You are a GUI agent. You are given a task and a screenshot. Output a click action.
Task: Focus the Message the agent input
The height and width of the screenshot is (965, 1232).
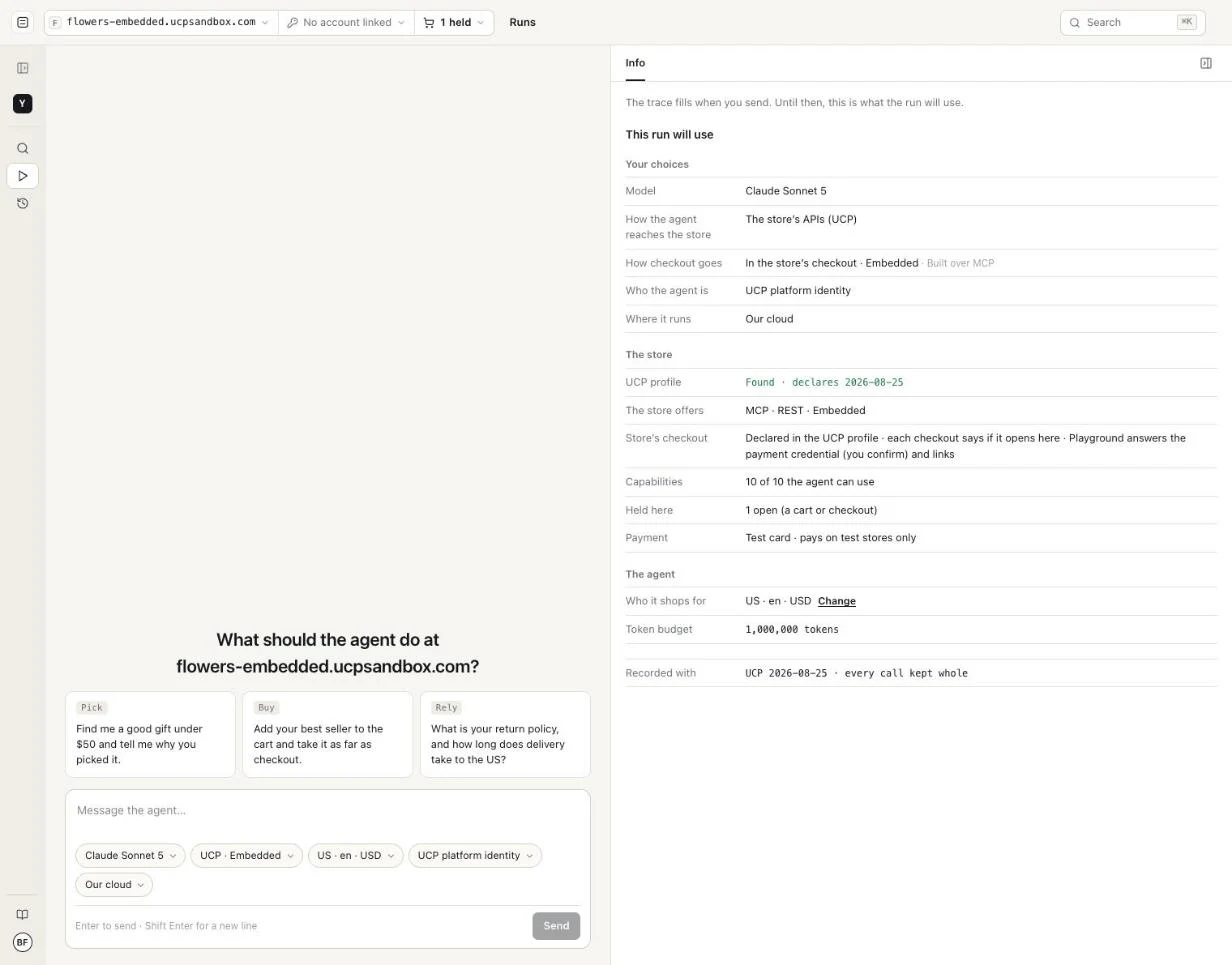327,811
